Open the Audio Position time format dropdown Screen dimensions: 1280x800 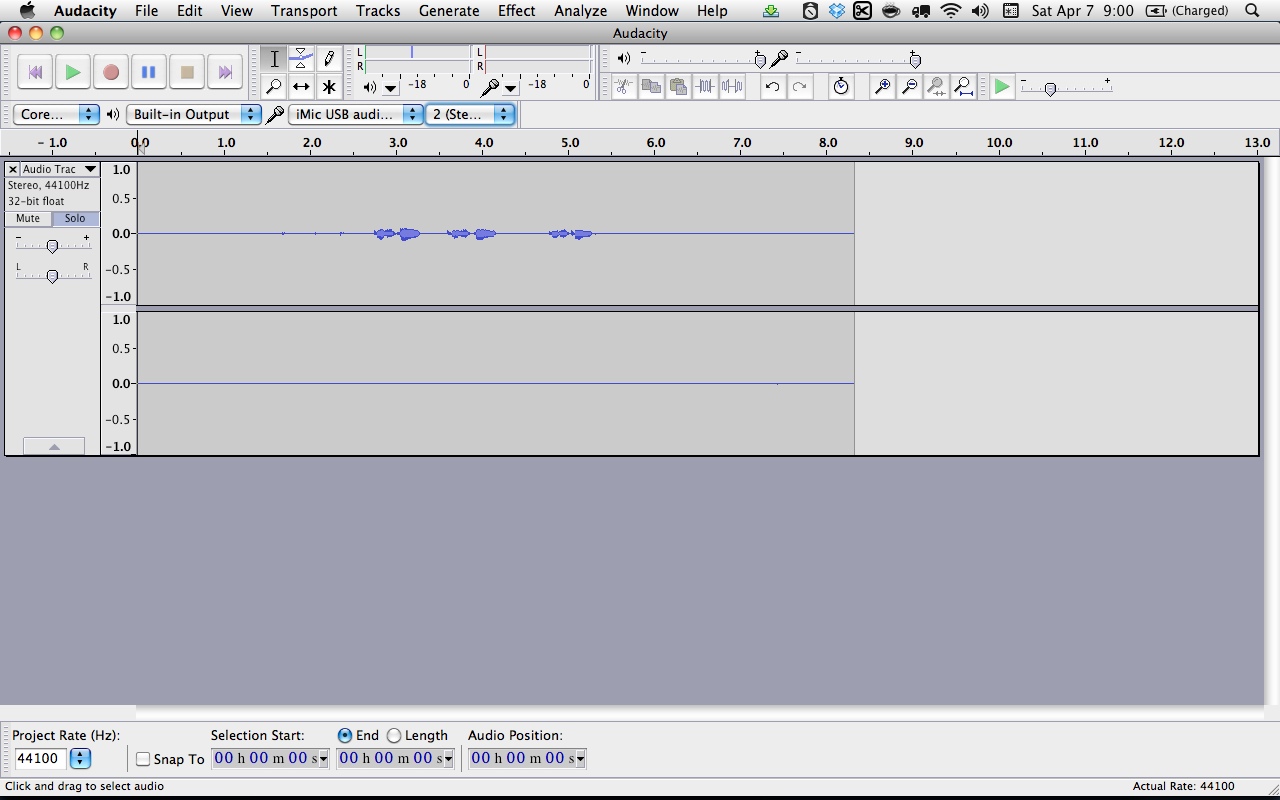tap(580, 759)
